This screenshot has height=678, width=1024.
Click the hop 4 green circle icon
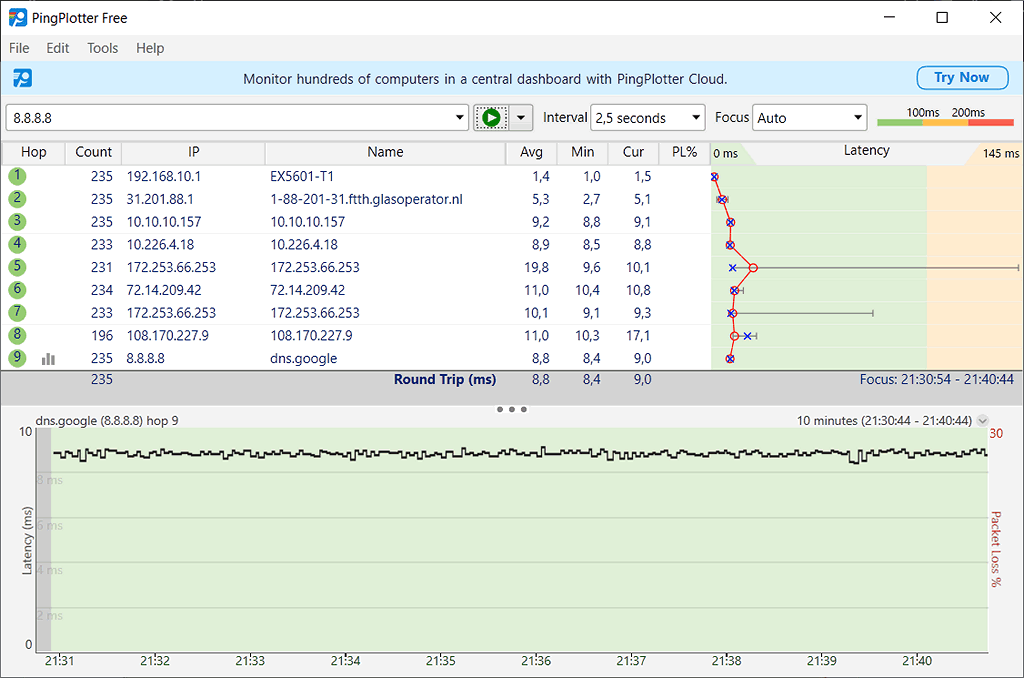coord(17,244)
